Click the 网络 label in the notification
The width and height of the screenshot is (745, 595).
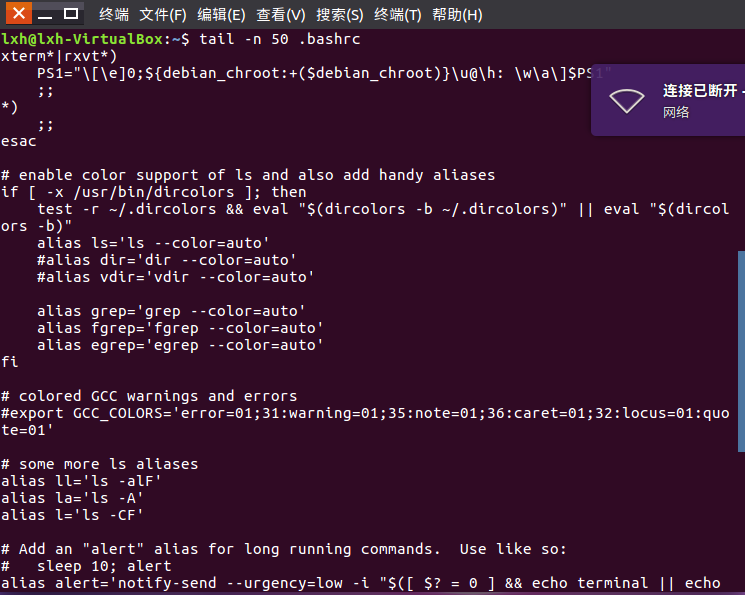tap(676, 112)
